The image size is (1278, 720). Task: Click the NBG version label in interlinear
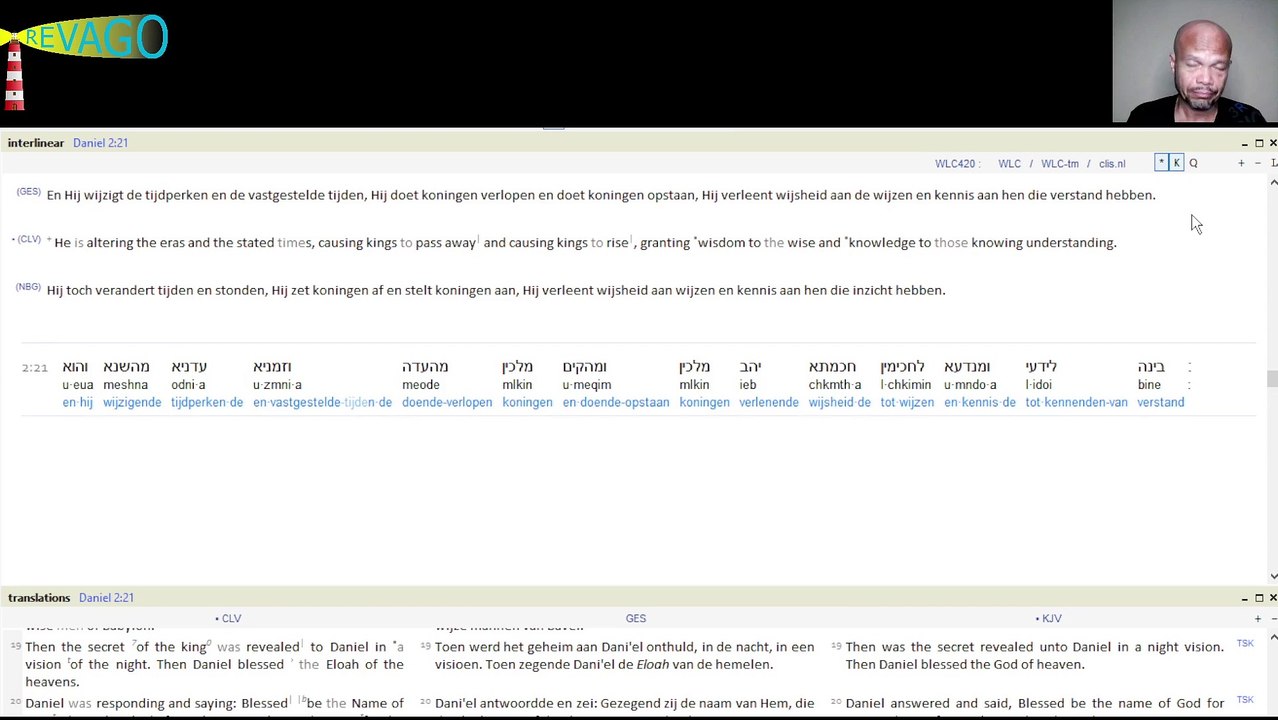28,287
